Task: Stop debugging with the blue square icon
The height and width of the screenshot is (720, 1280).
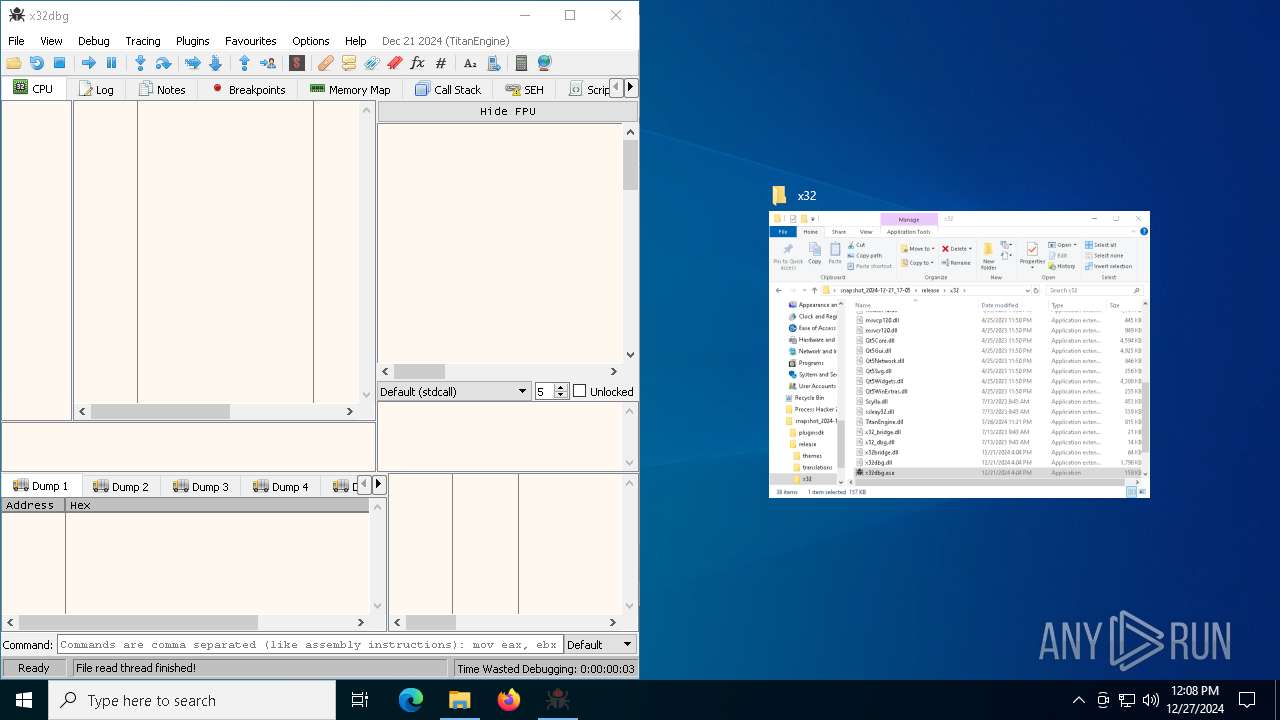Action: (59, 63)
